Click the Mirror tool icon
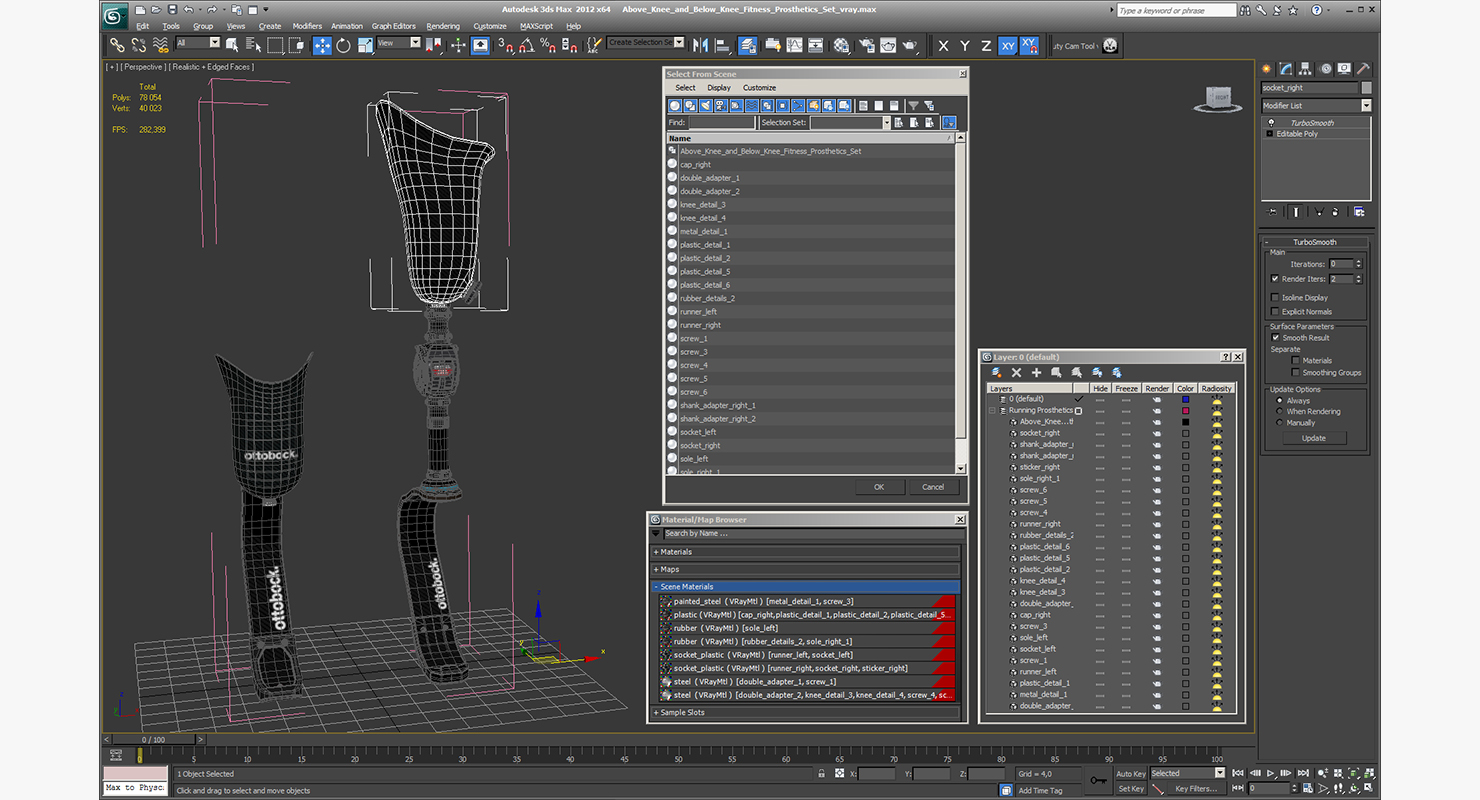Screen dimensions: 1480x800 click(700, 45)
